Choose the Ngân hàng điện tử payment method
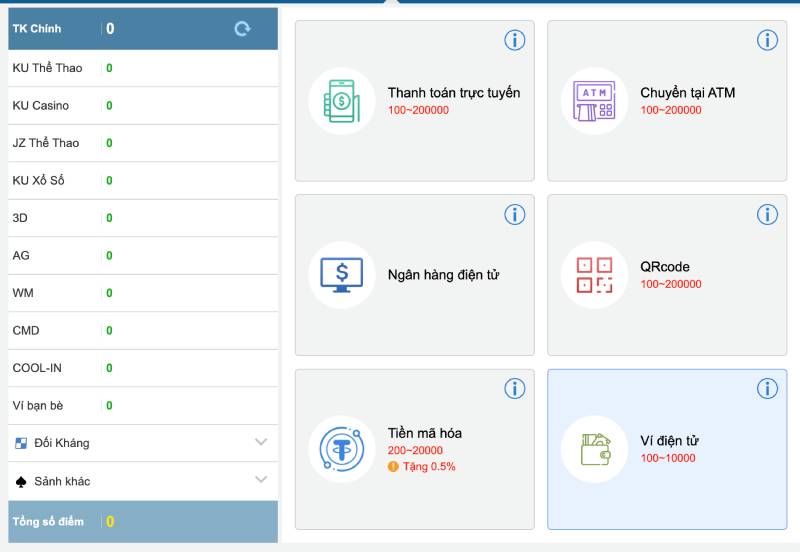 pos(442,275)
